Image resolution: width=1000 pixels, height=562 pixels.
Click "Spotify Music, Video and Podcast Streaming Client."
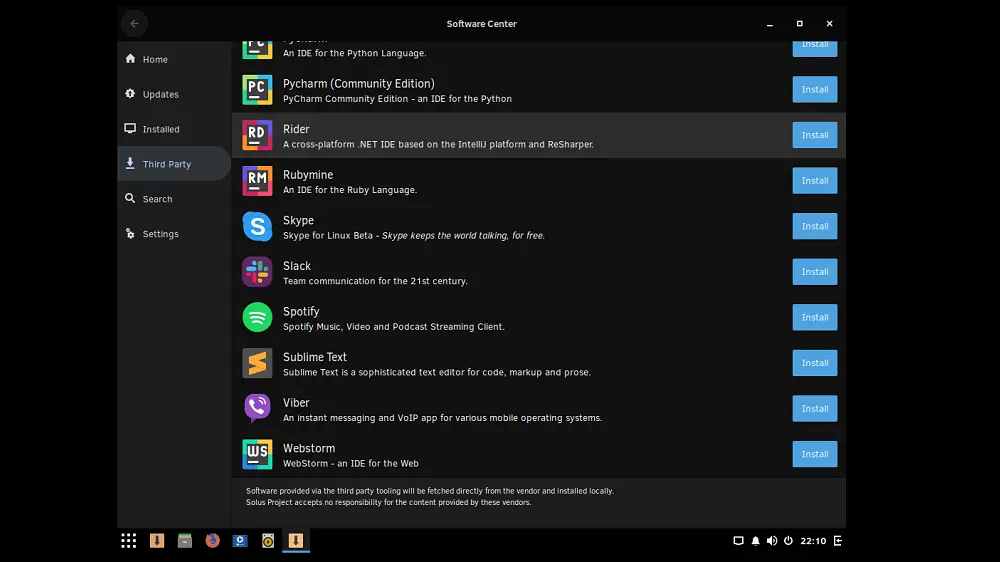click(x=393, y=327)
